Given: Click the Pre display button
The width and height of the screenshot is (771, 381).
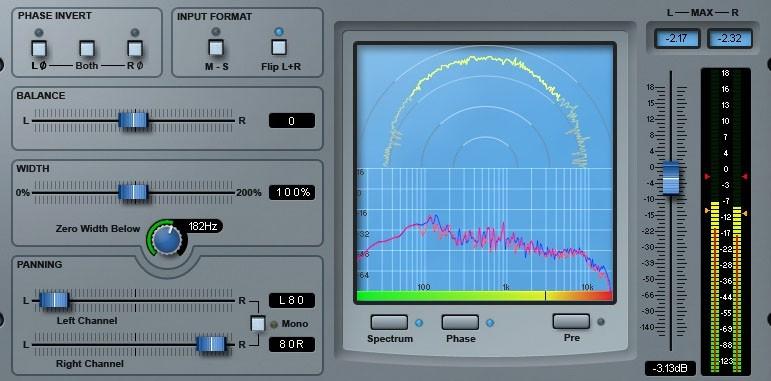Looking at the screenshot, I should [x=571, y=321].
